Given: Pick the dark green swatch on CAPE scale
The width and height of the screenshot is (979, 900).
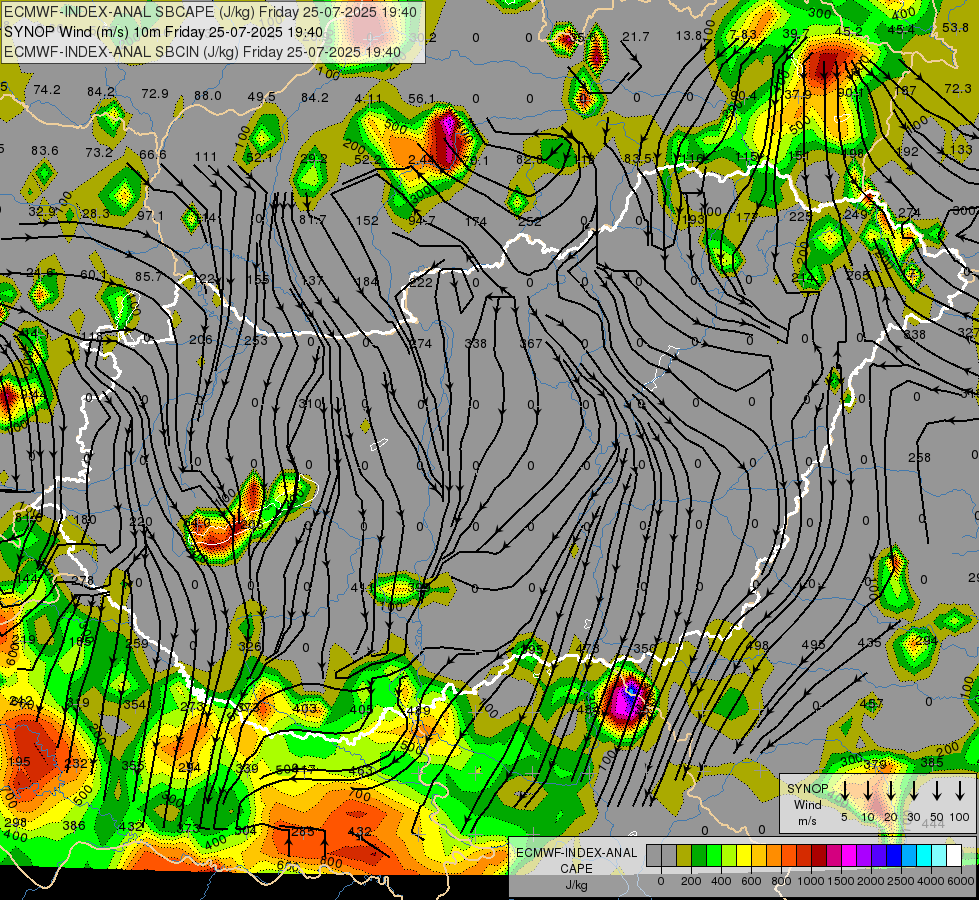Looking at the screenshot, I should click(x=699, y=856).
